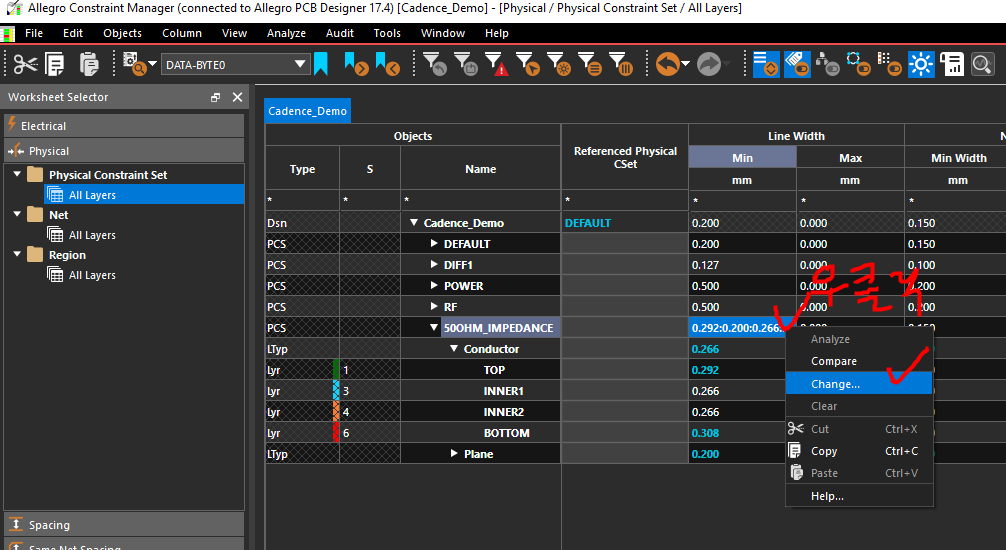Screen dimensions: 1006x550
Task: Click the Cut scissors toolbar icon
Action: [25, 64]
